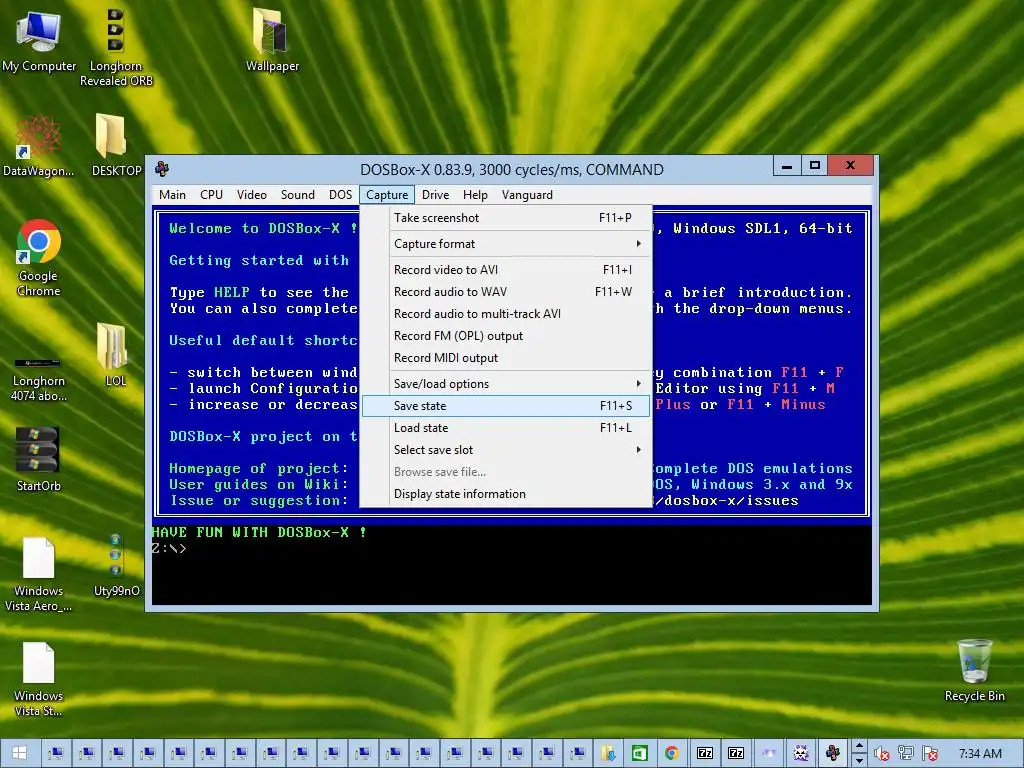1024x768 pixels.
Task: Open the Help menu
Action: click(475, 195)
